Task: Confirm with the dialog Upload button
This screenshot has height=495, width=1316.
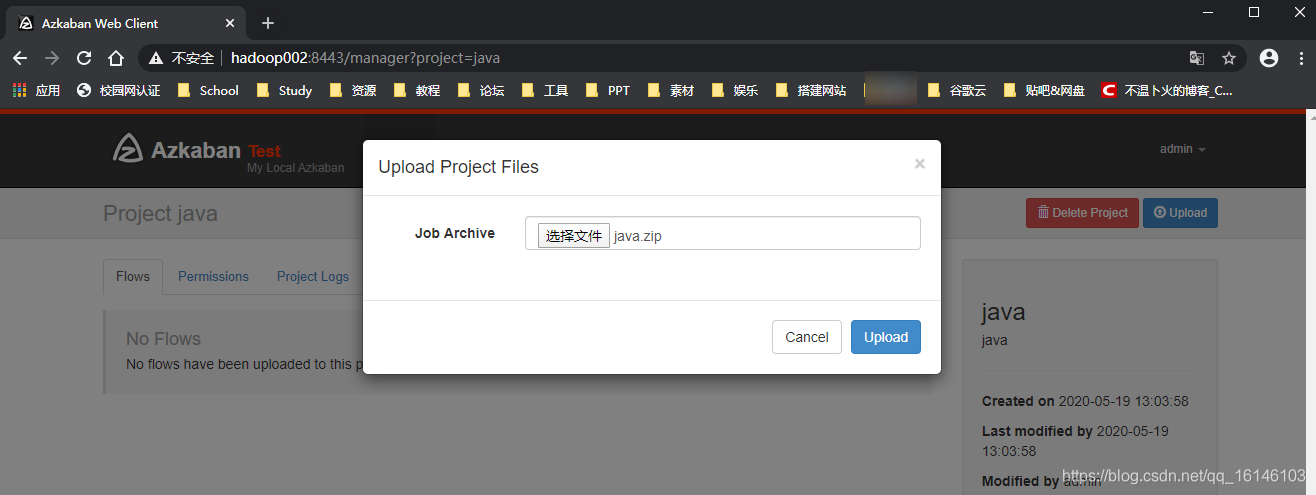Action: [886, 337]
